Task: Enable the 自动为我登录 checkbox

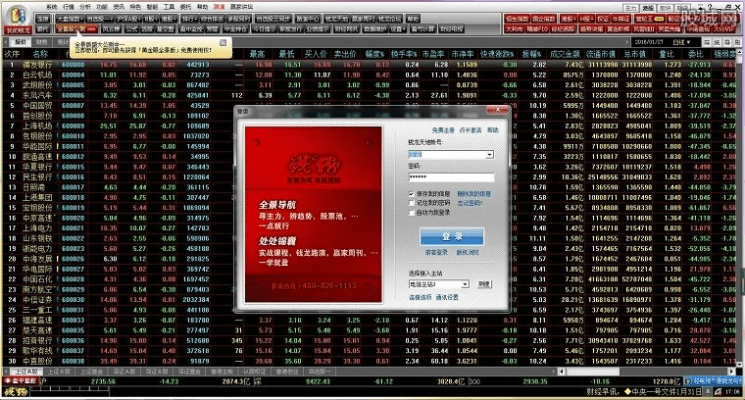Action: tap(411, 212)
